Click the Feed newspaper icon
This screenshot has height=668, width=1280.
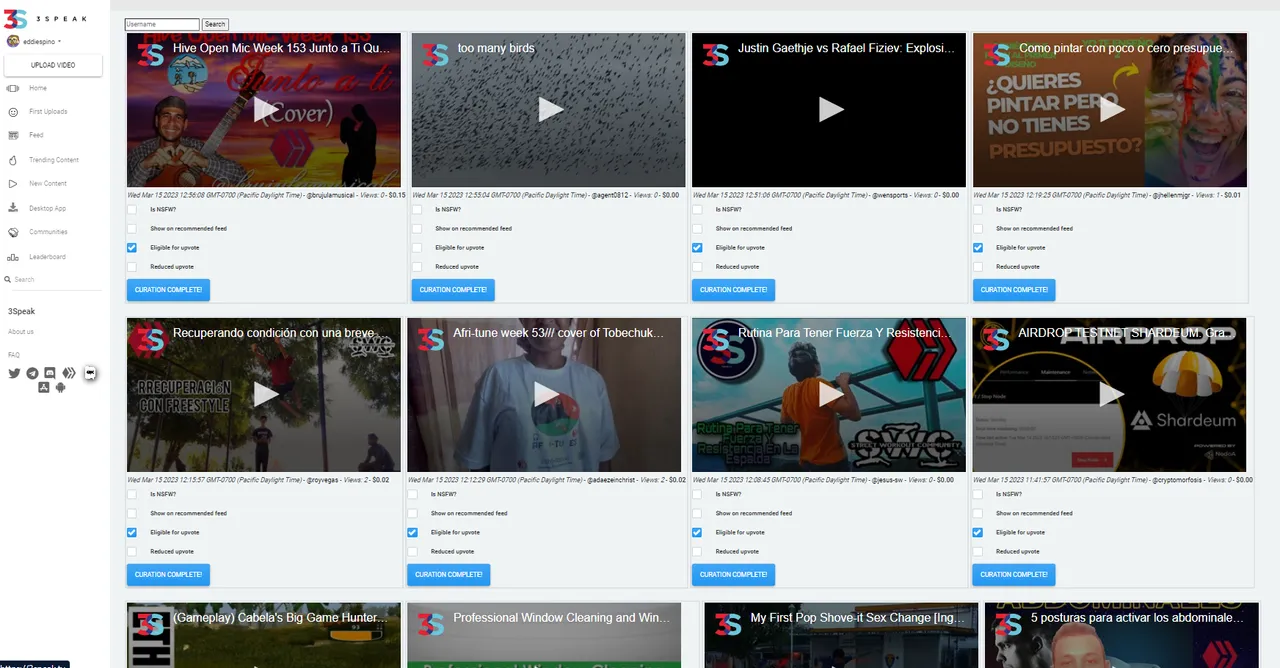pyautogui.click(x=13, y=135)
